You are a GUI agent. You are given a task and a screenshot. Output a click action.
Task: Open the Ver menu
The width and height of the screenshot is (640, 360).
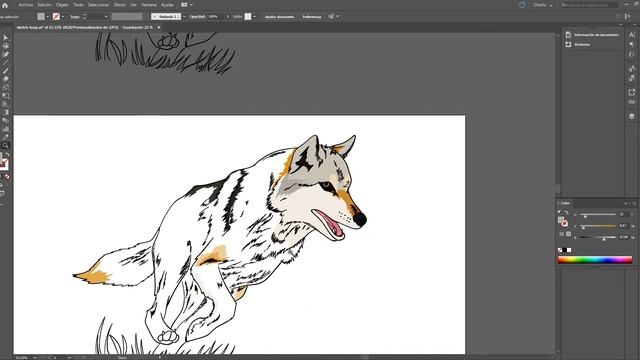tap(133, 5)
